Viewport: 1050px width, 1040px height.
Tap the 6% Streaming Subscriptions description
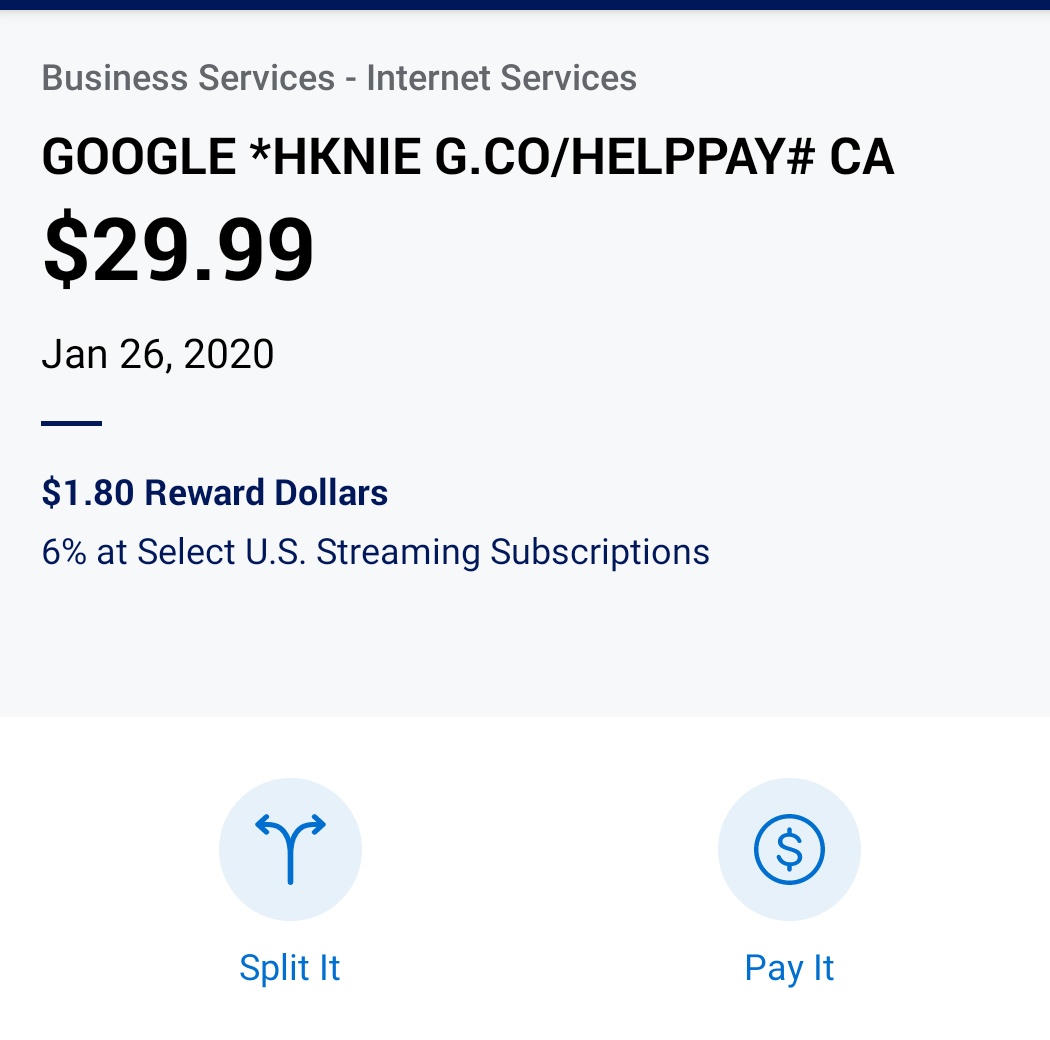[375, 552]
